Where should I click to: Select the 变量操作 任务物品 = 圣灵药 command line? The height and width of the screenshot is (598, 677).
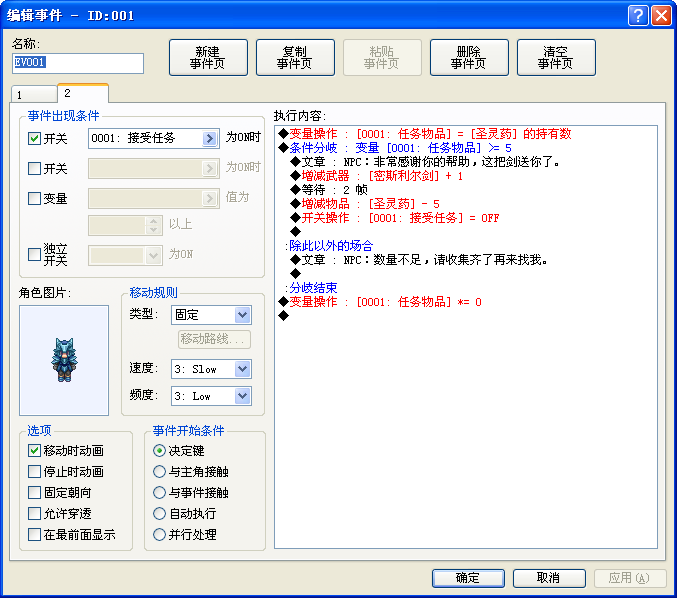pos(425,134)
